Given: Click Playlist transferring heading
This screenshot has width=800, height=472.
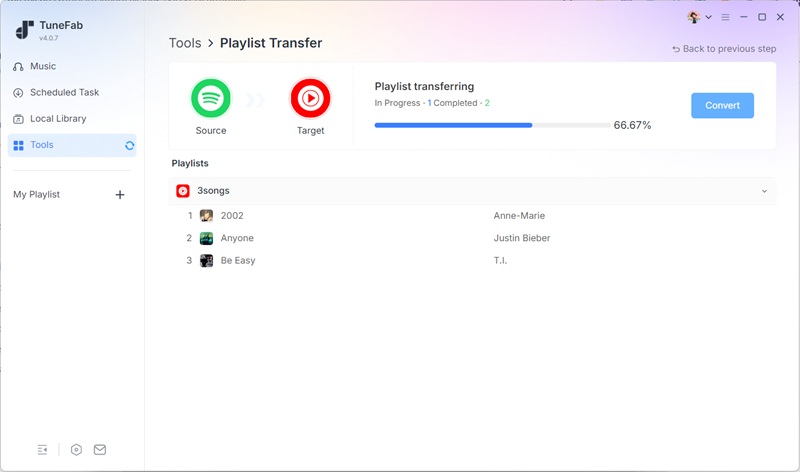Looking at the screenshot, I should pos(424,87).
